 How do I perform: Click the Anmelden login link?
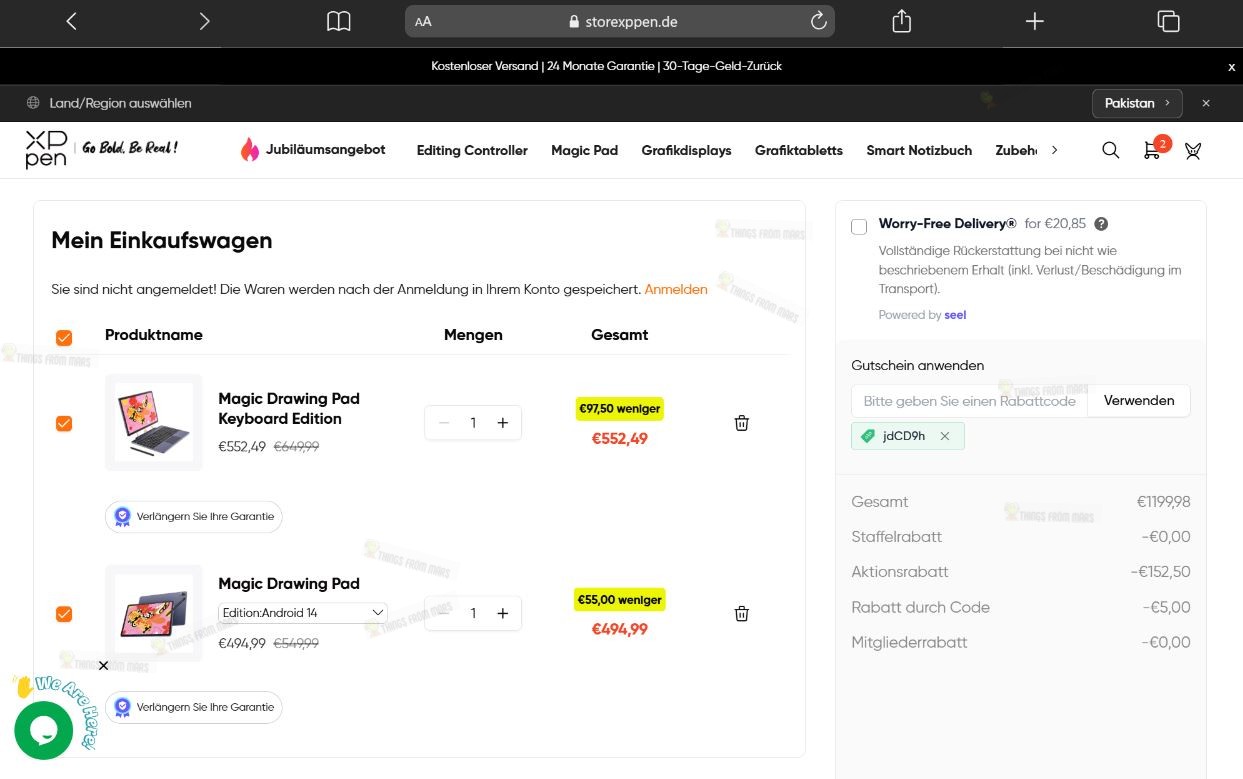click(676, 289)
